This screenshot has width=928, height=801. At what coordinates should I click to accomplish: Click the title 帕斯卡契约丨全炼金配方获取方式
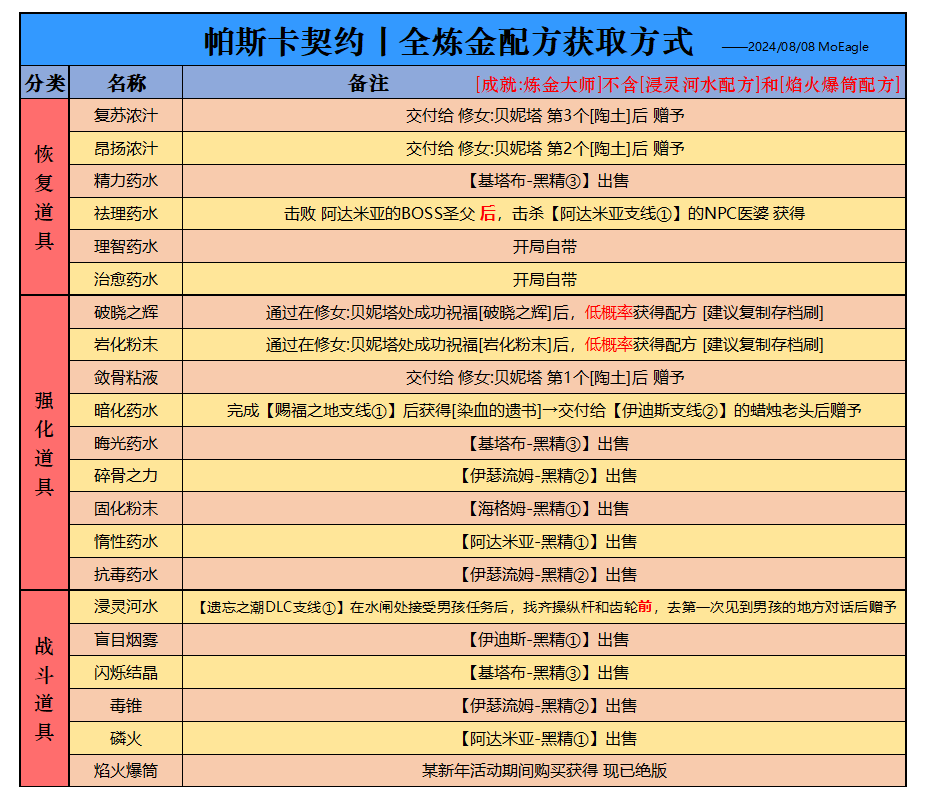click(448, 41)
